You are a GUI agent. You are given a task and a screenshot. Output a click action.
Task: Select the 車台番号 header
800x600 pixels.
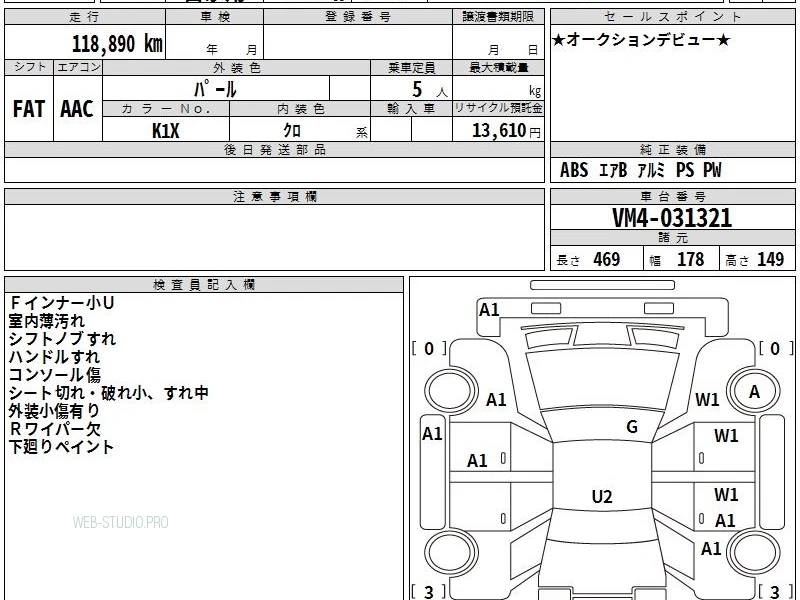click(673, 196)
